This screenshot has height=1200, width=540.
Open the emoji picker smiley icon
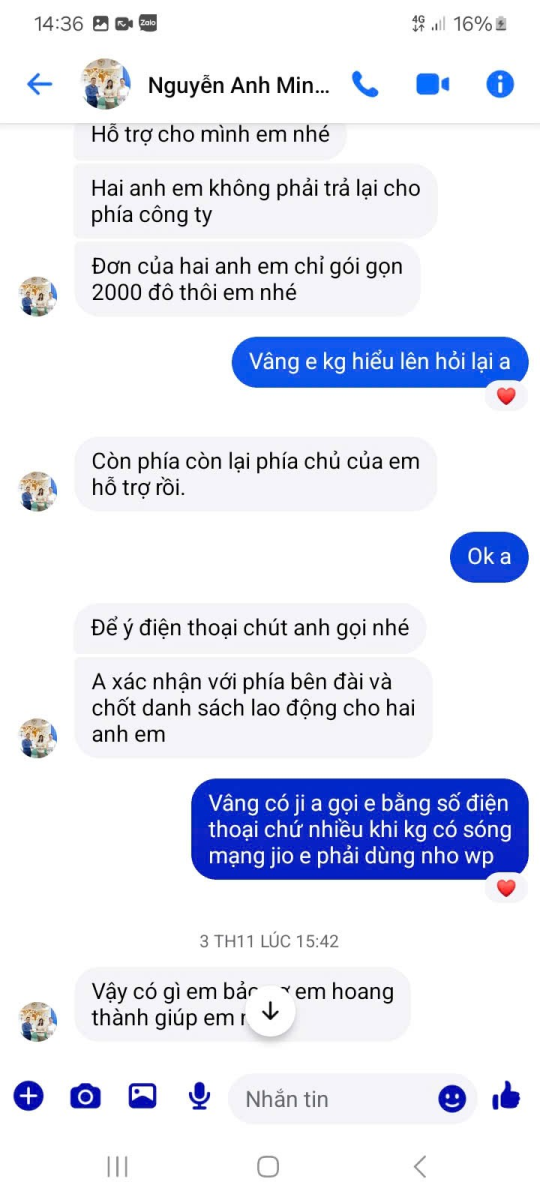click(x=452, y=1099)
